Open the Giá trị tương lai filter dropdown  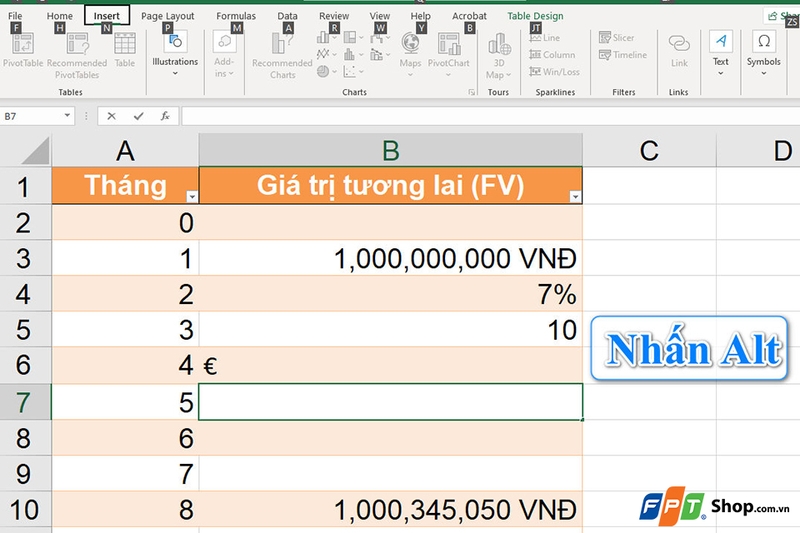(576, 196)
